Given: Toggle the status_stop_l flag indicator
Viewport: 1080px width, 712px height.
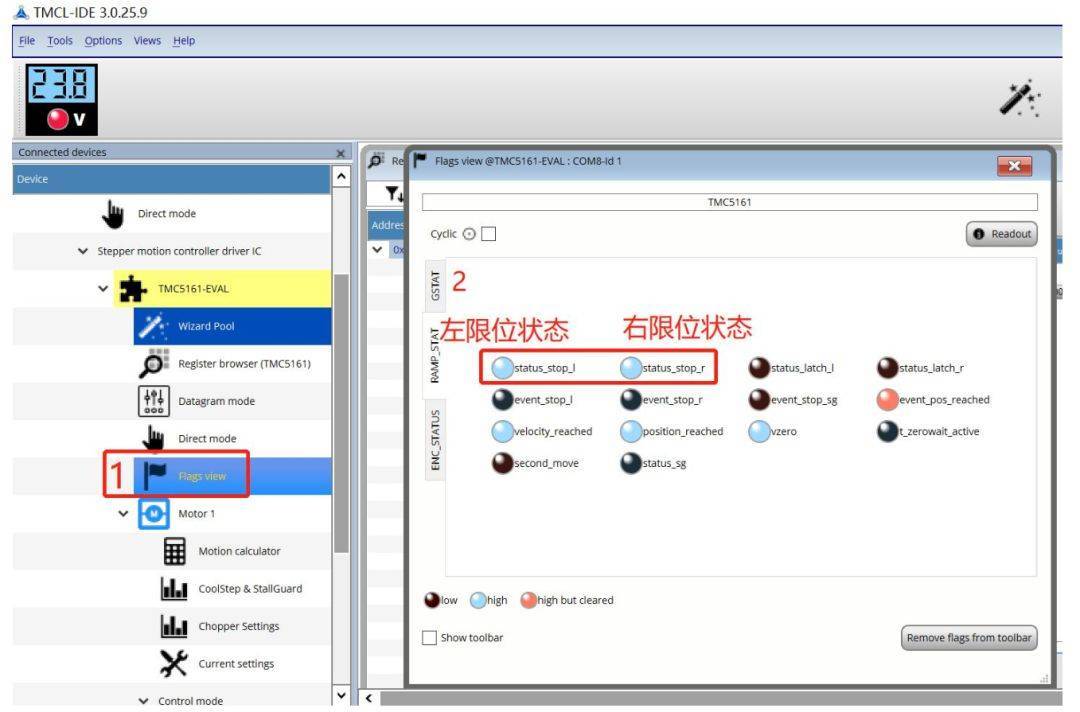Looking at the screenshot, I should pos(502,368).
